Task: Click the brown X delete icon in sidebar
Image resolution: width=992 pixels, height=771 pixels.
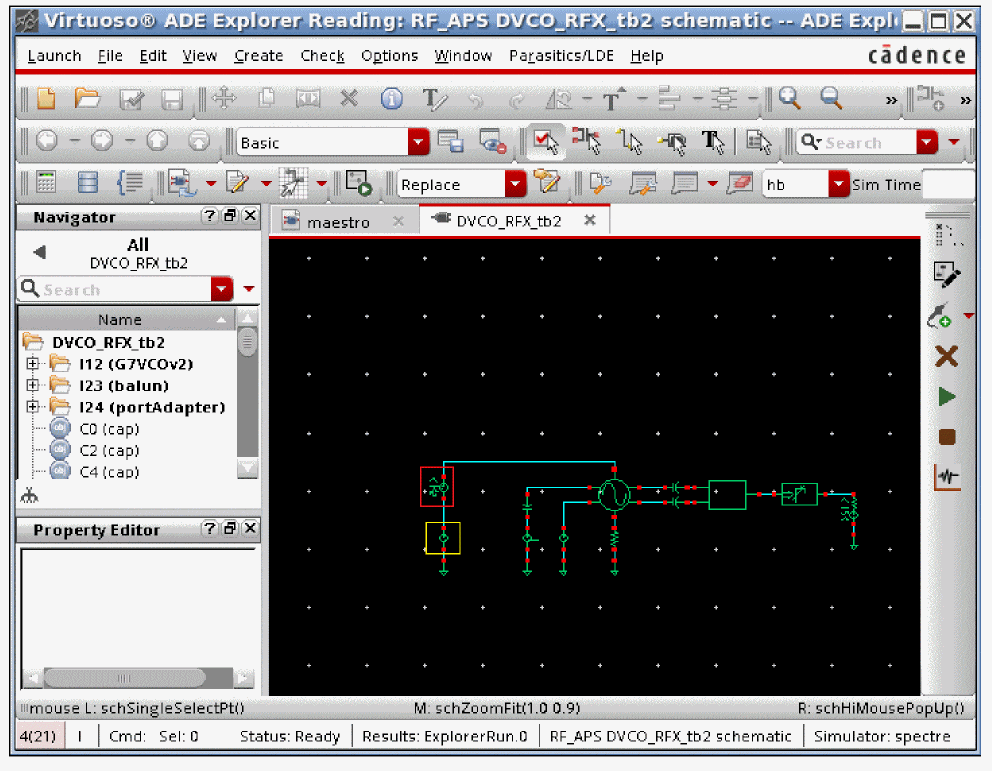Action: [x=946, y=356]
